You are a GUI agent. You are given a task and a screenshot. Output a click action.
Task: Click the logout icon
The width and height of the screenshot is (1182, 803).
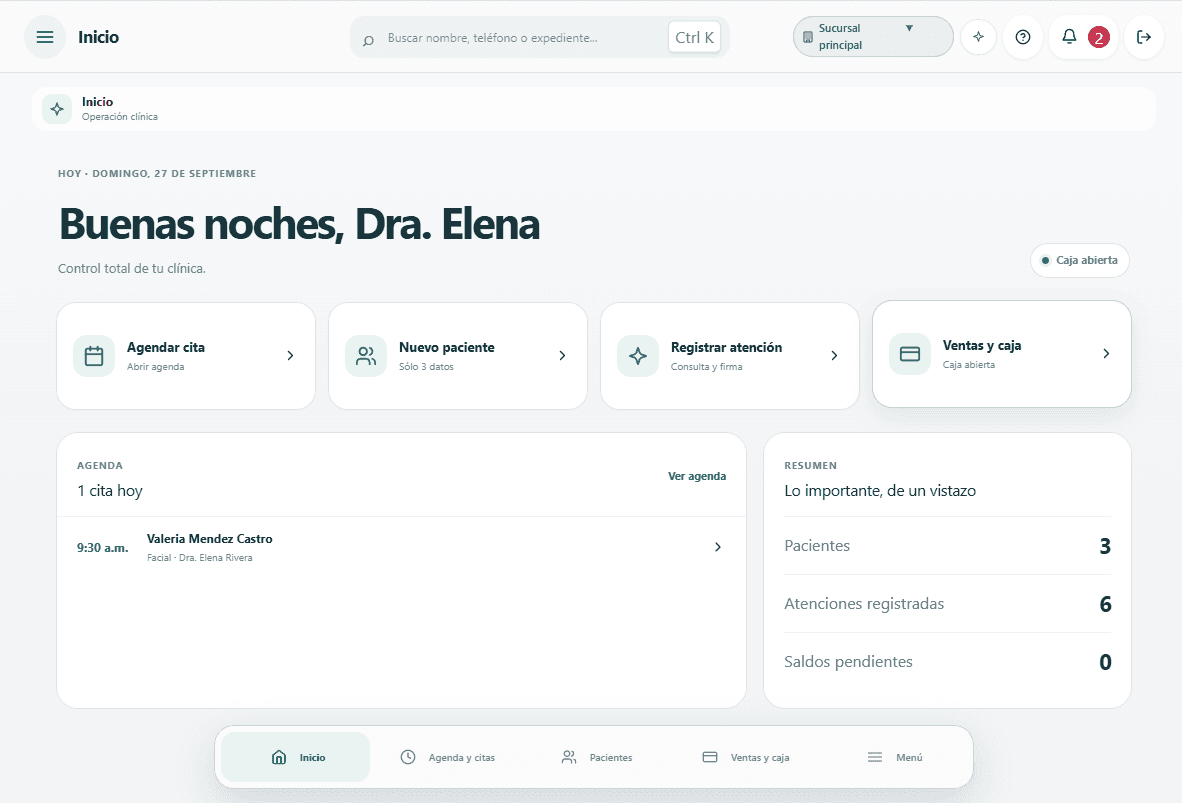click(x=1144, y=37)
